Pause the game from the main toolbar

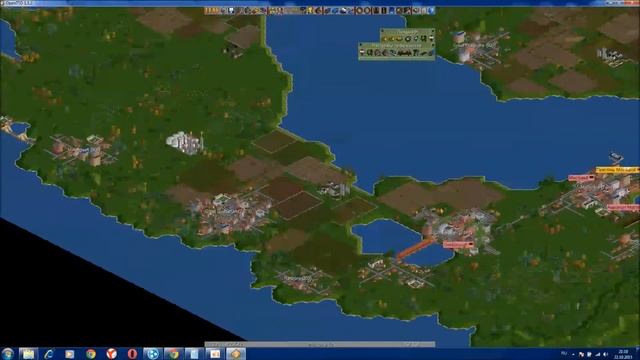(x=208, y=11)
